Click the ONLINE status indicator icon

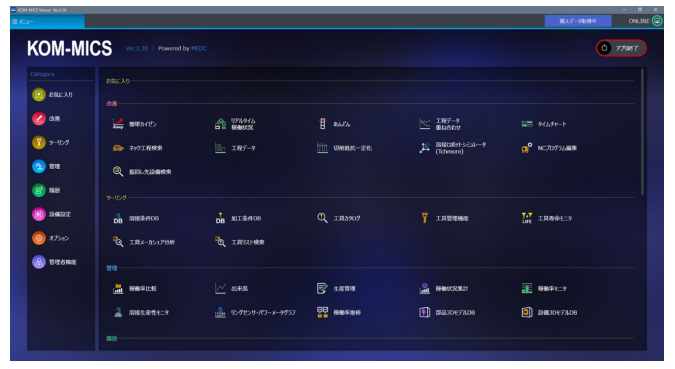tap(657, 21)
